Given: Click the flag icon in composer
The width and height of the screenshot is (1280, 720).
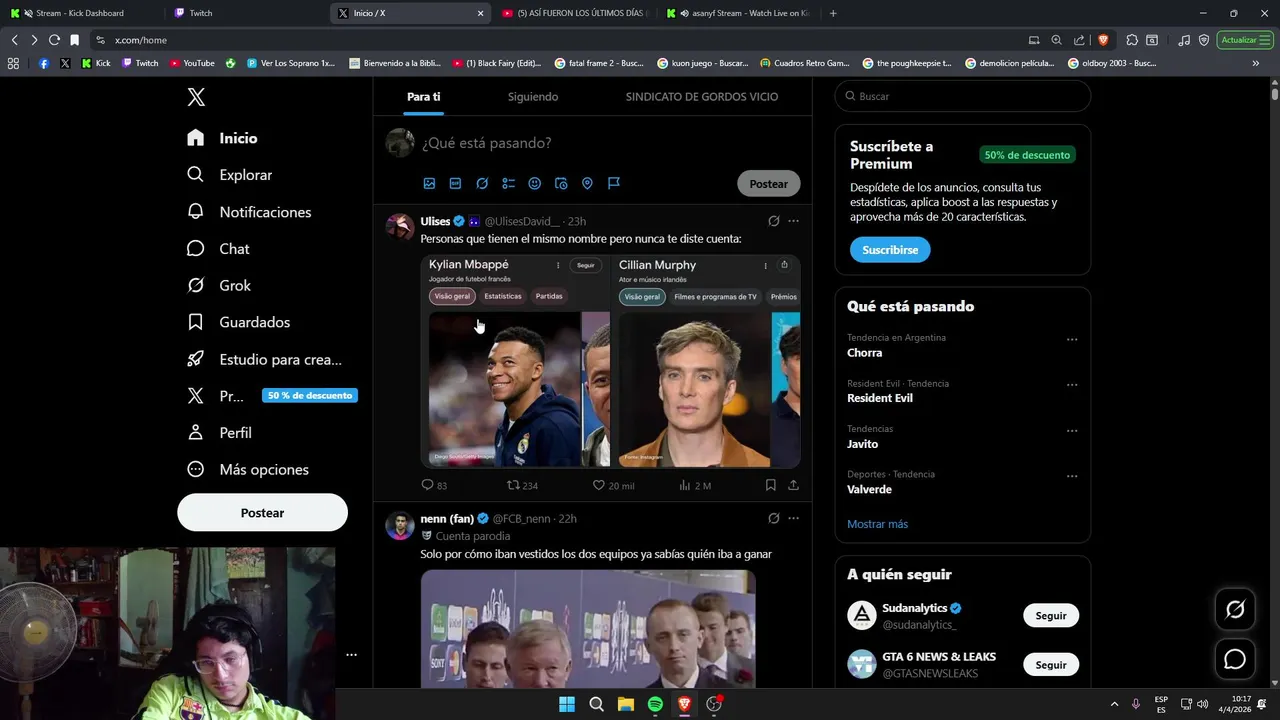Looking at the screenshot, I should [x=614, y=183].
